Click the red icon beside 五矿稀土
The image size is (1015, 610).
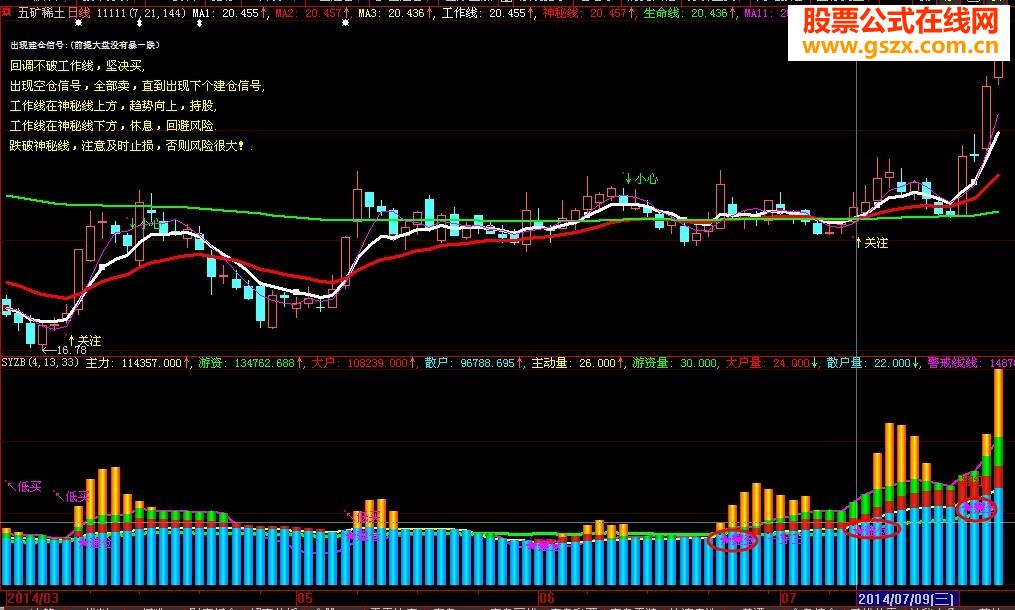pos(6,12)
